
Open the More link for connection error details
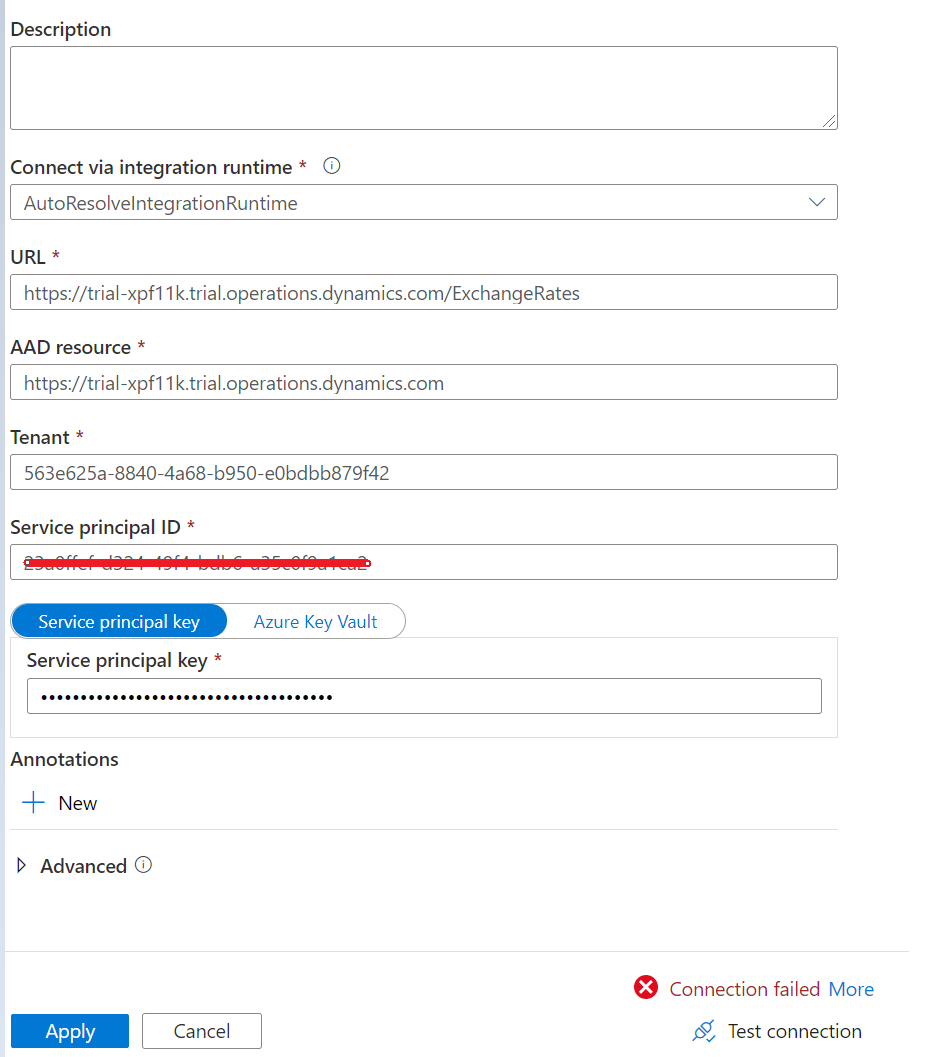(851, 989)
